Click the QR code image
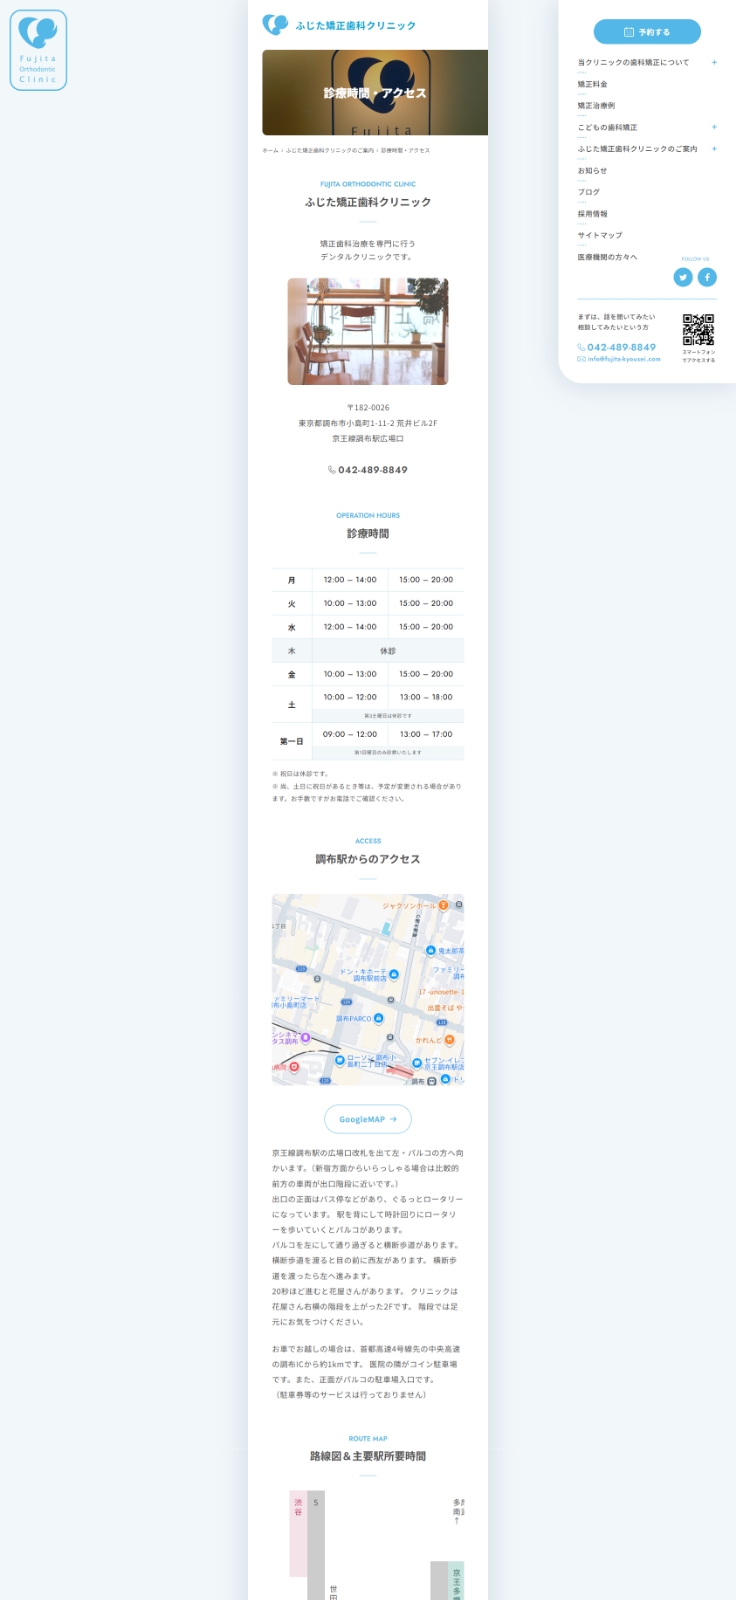 [x=698, y=329]
